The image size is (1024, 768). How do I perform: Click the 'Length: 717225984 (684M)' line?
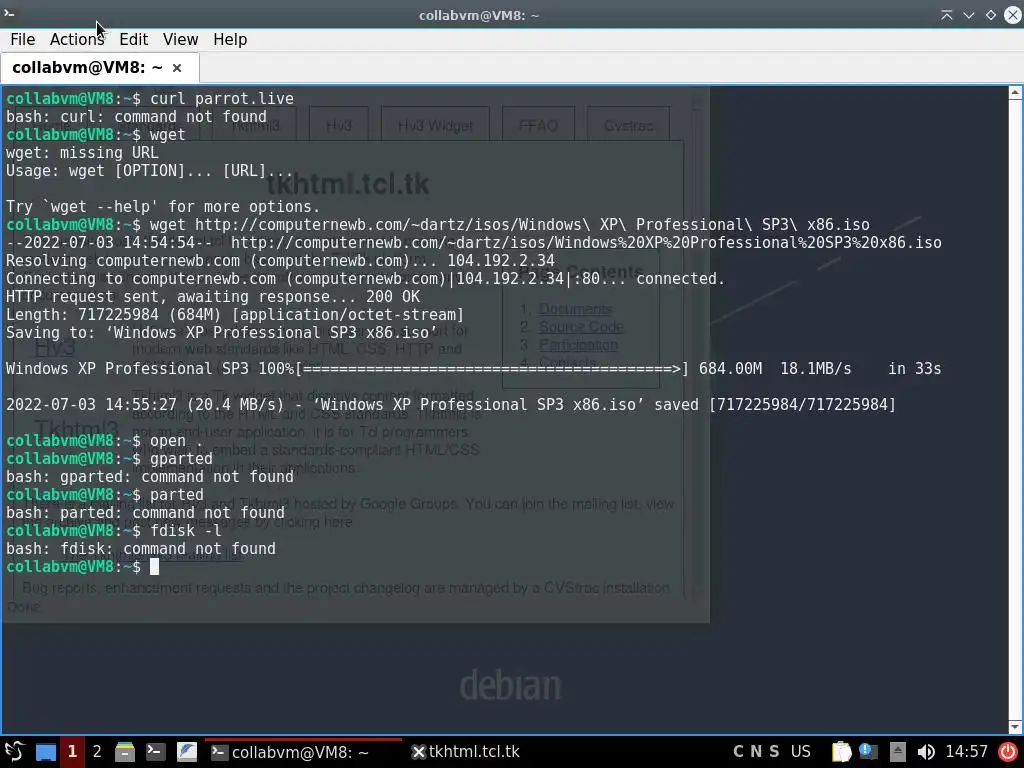click(235, 315)
